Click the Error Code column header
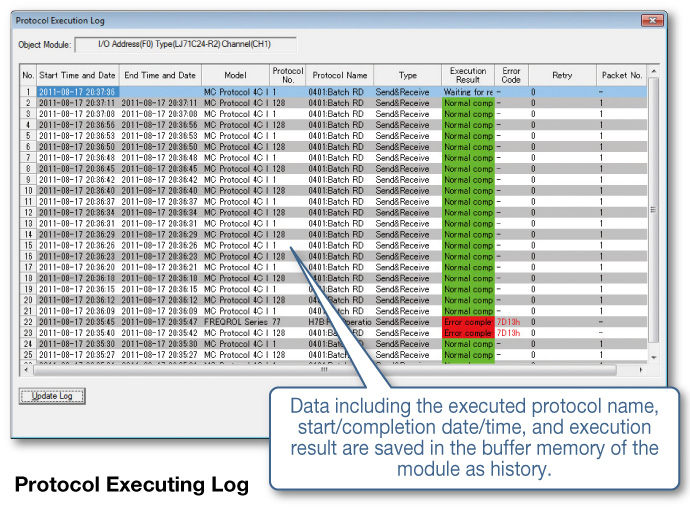The width and height of the screenshot is (690, 510). (x=511, y=75)
